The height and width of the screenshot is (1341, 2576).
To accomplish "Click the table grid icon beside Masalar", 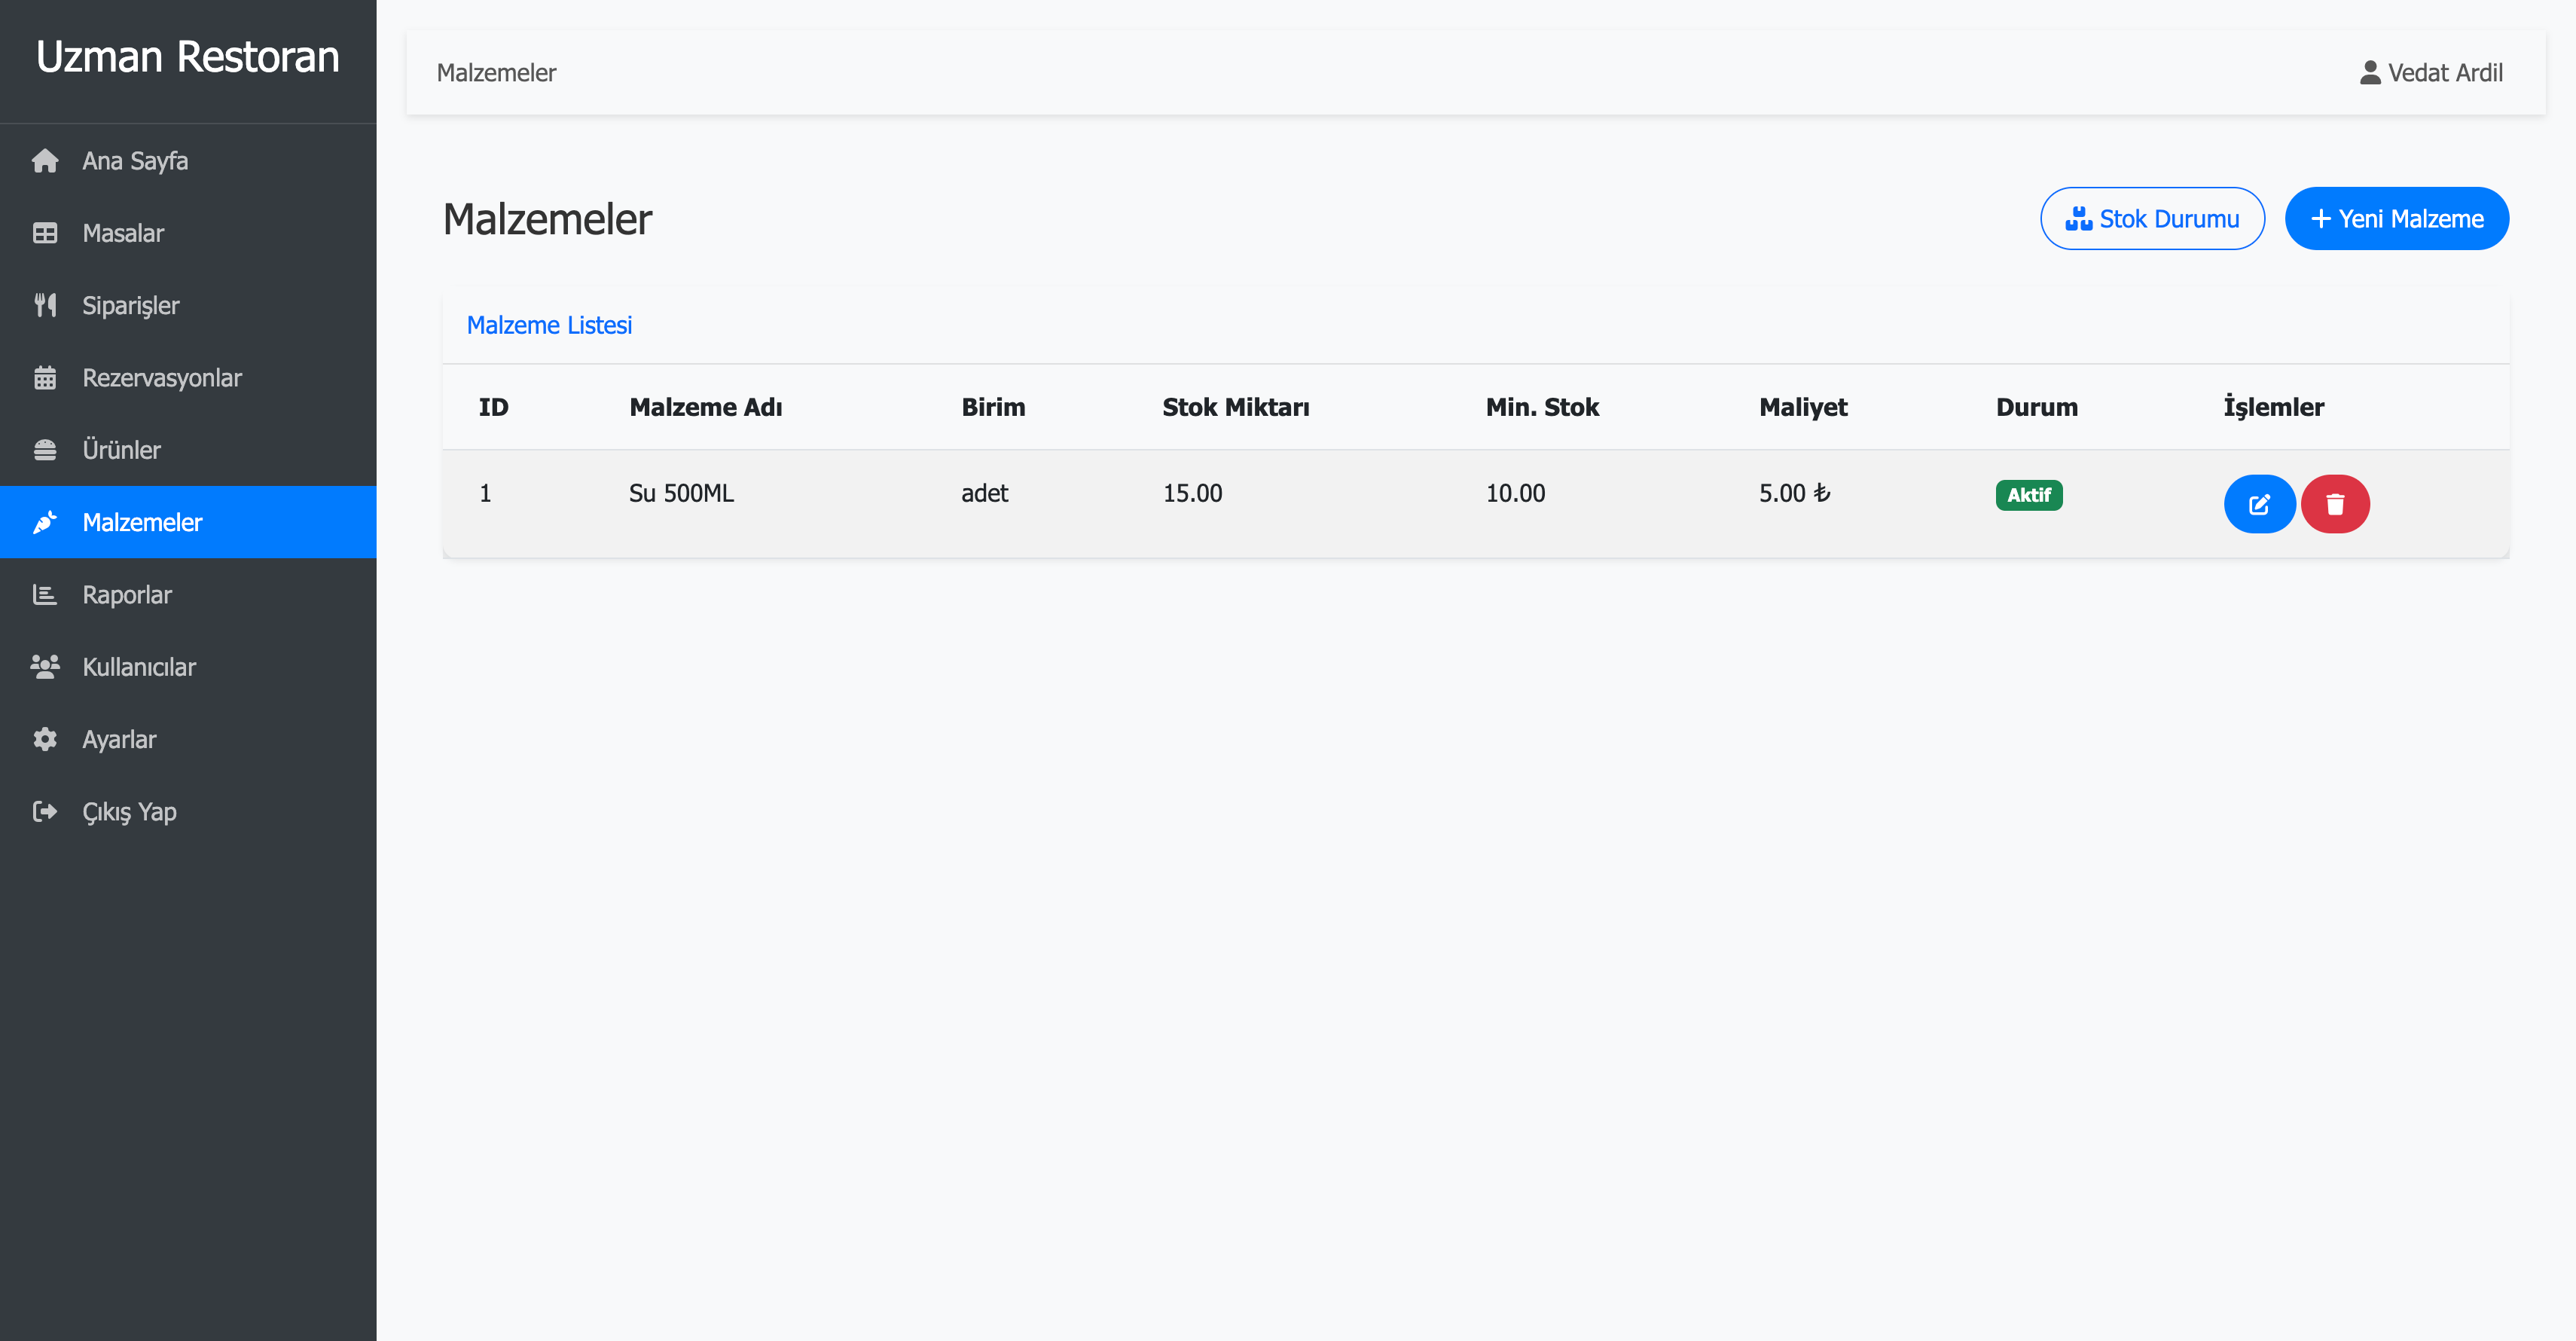I will tap(45, 233).
